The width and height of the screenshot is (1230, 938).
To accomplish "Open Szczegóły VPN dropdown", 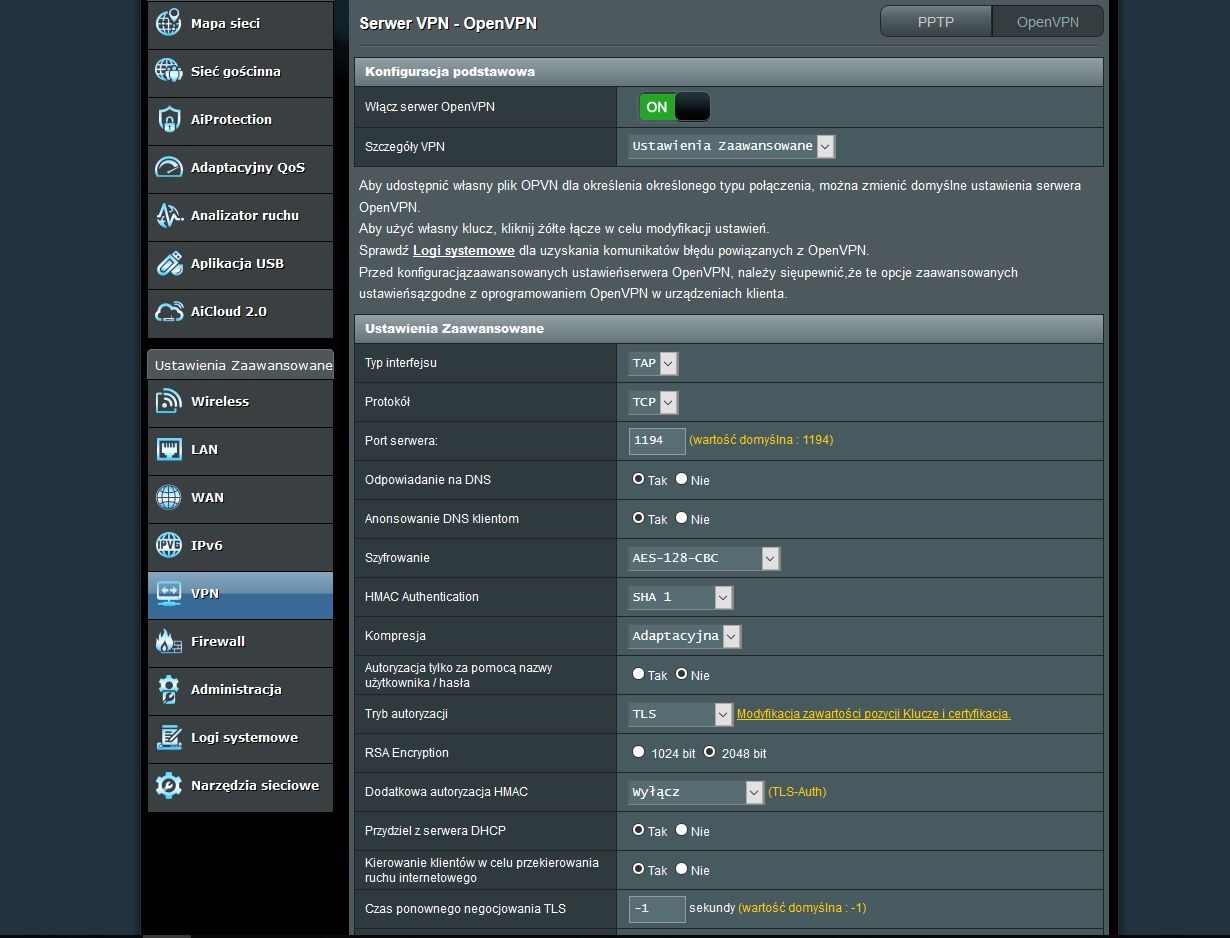I will [731, 146].
